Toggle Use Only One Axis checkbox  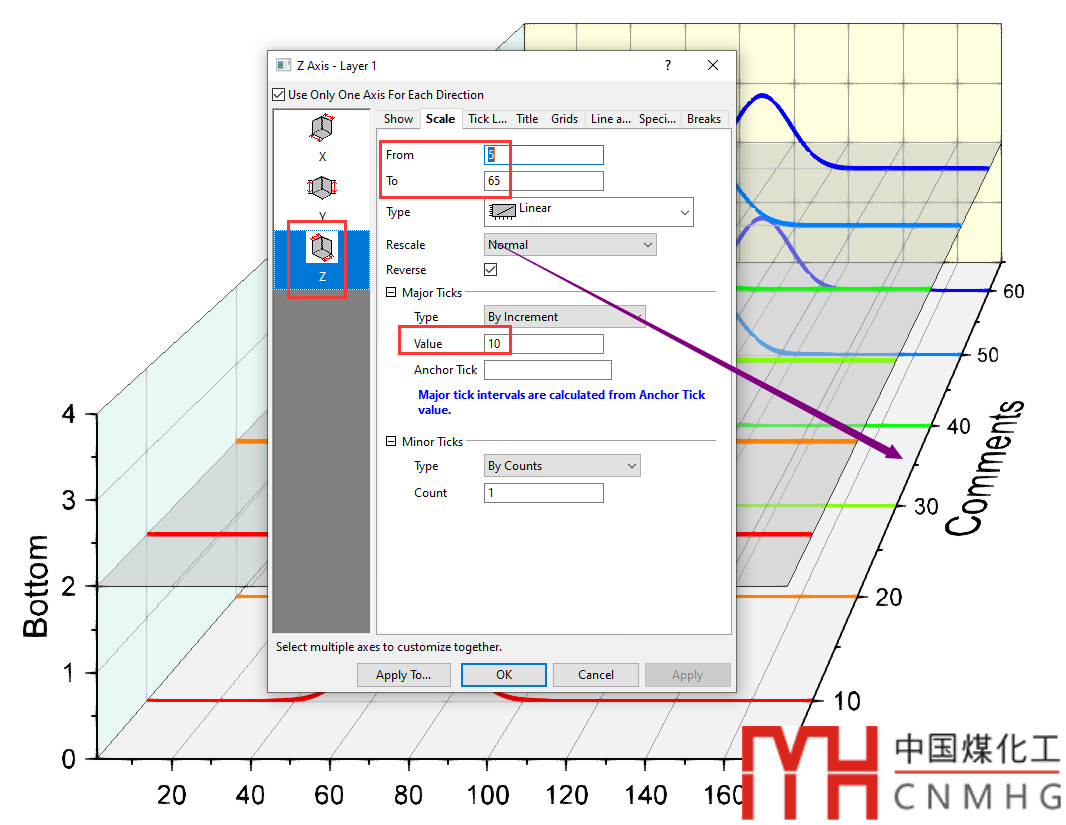[x=279, y=95]
